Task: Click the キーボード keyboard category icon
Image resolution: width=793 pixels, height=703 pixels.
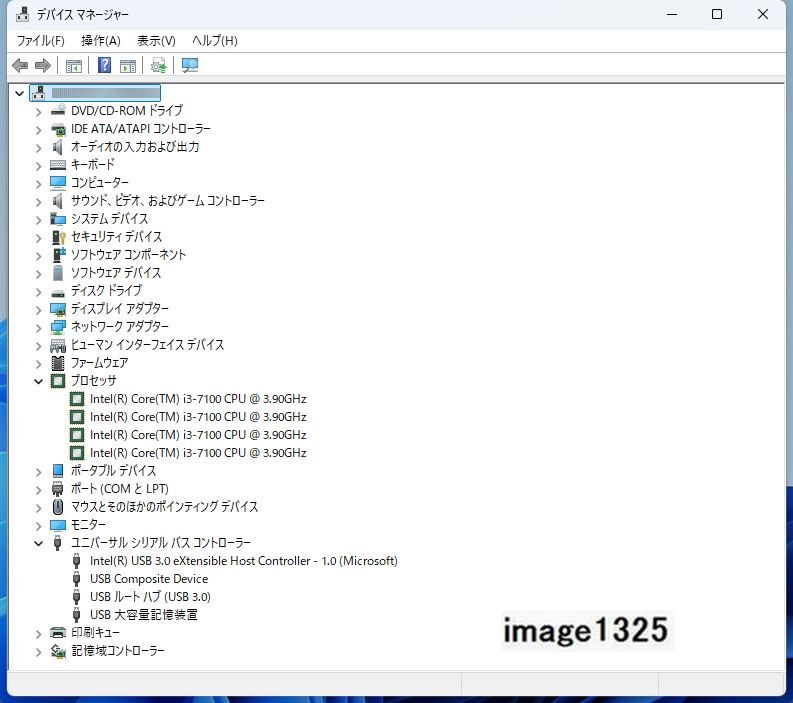Action: click(x=58, y=164)
